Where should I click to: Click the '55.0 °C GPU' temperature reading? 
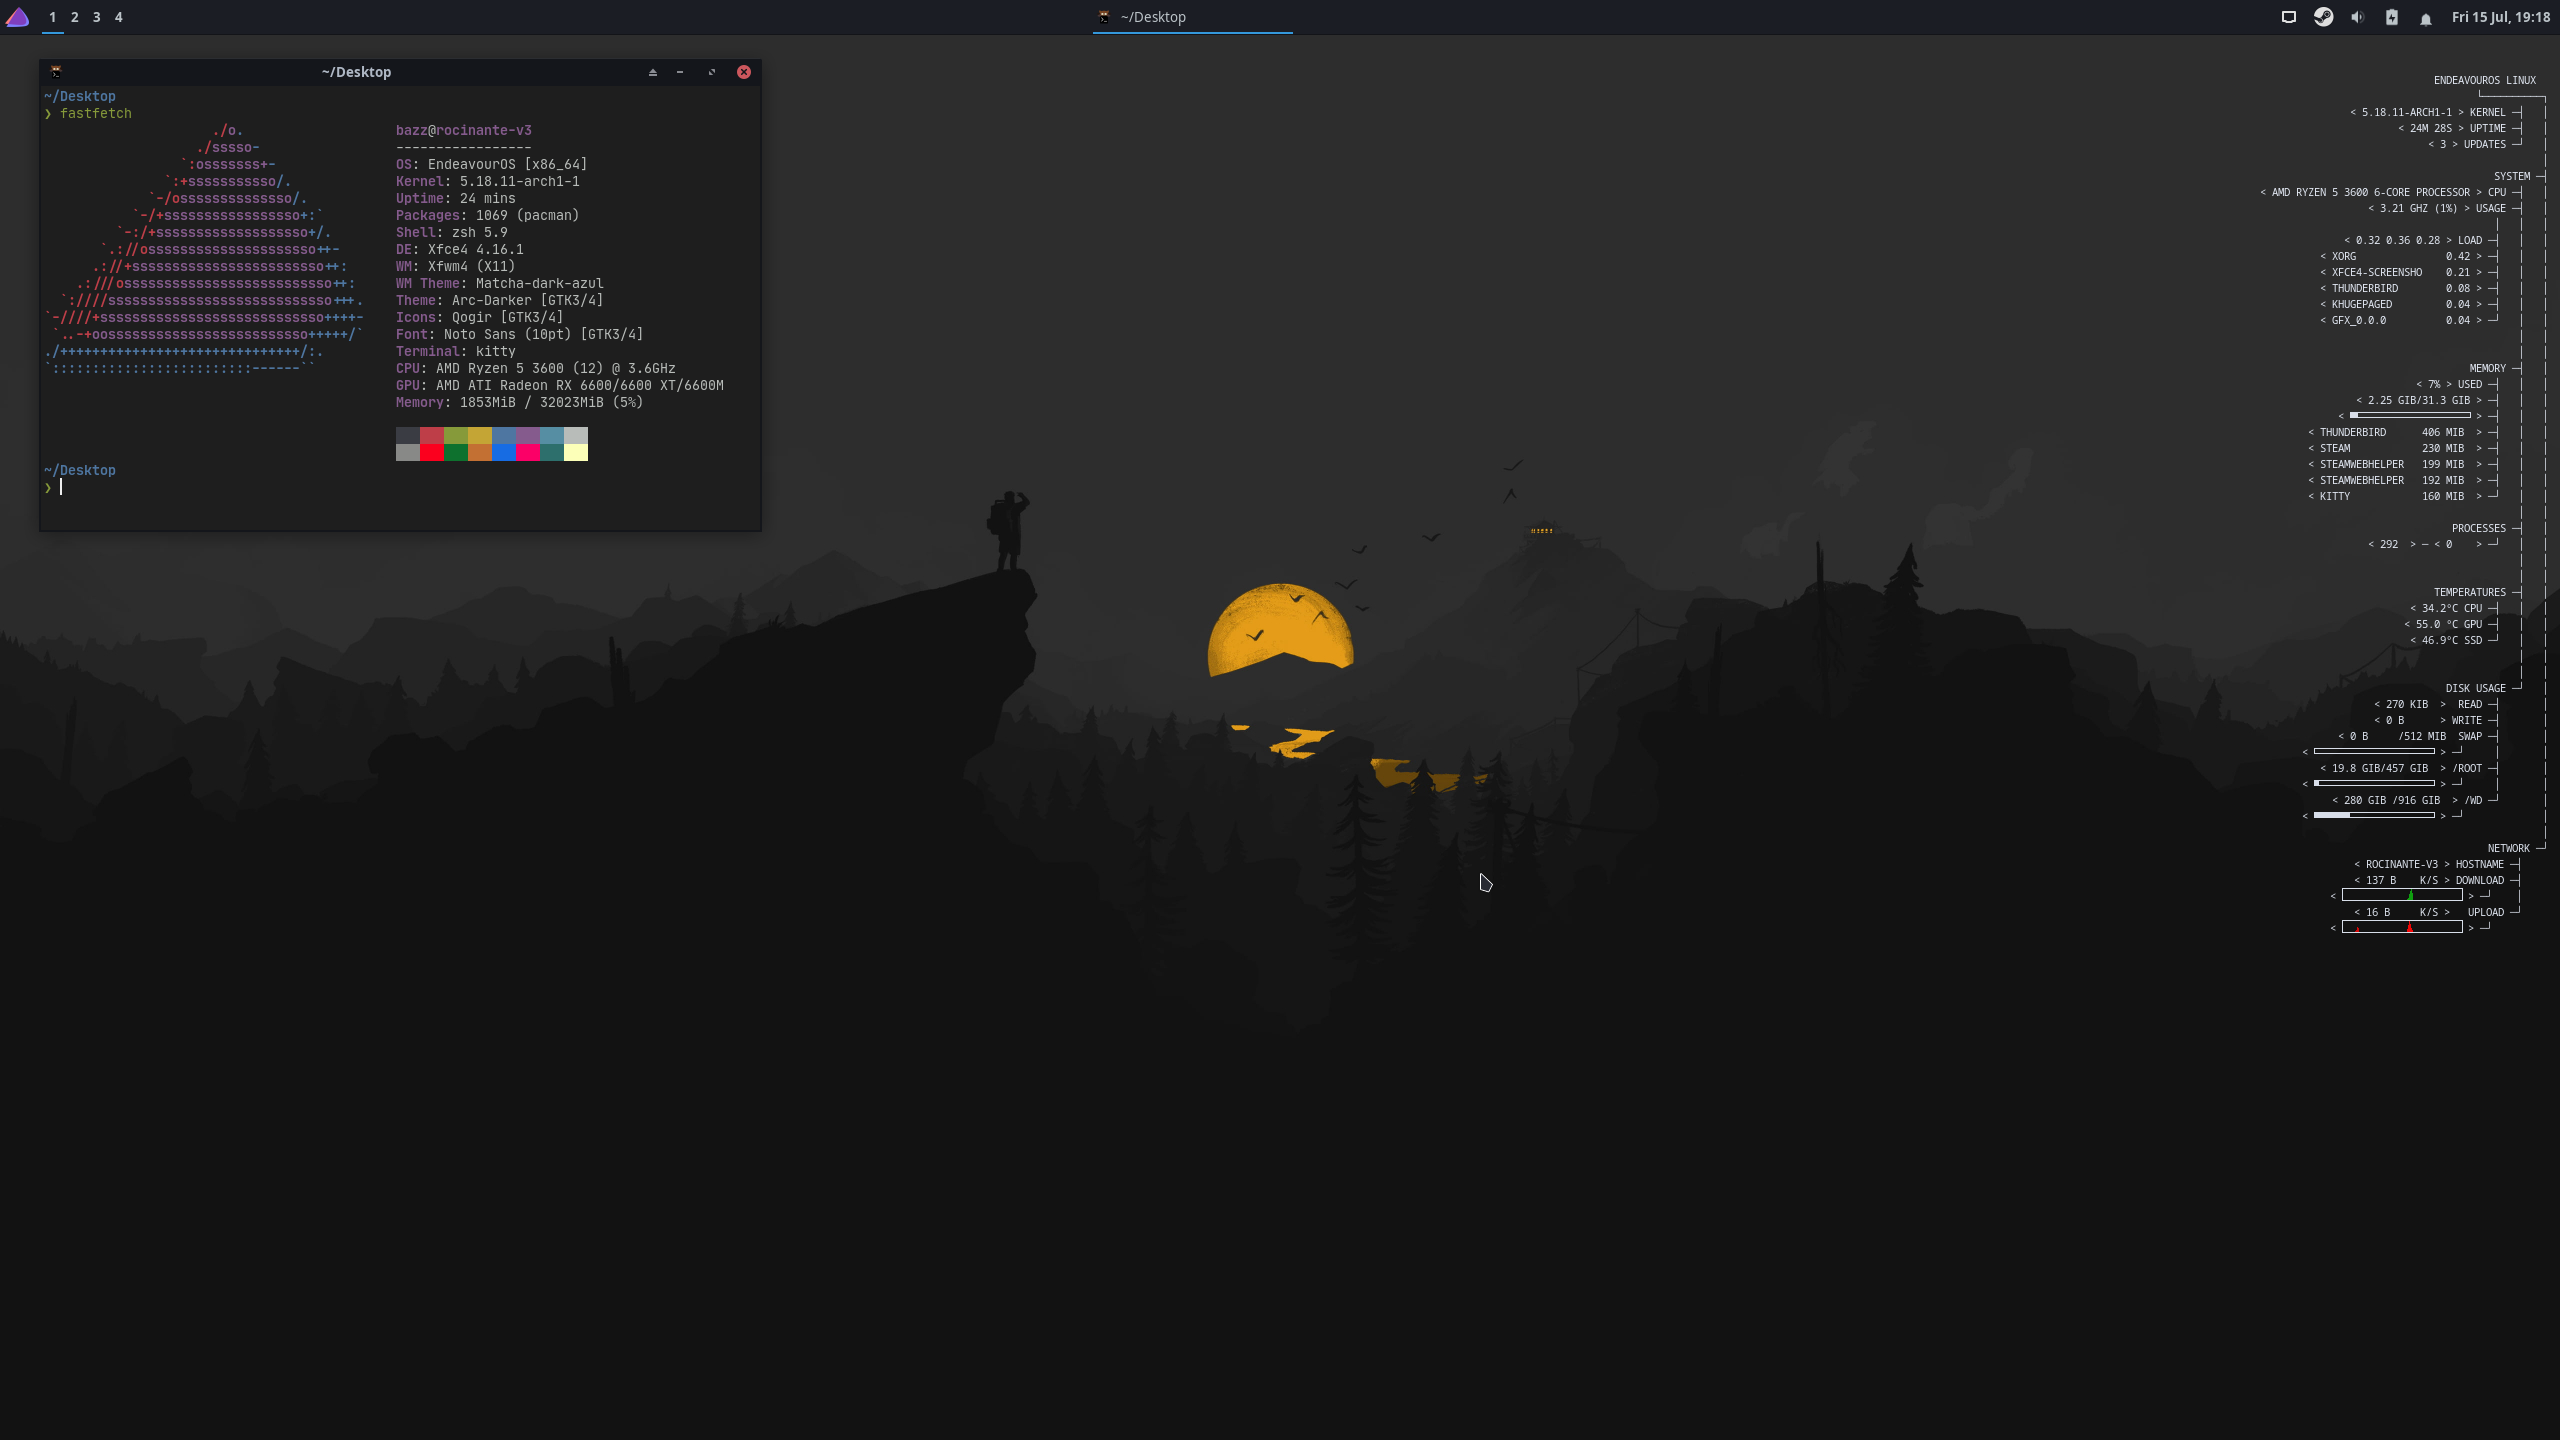click(x=2443, y=624)
